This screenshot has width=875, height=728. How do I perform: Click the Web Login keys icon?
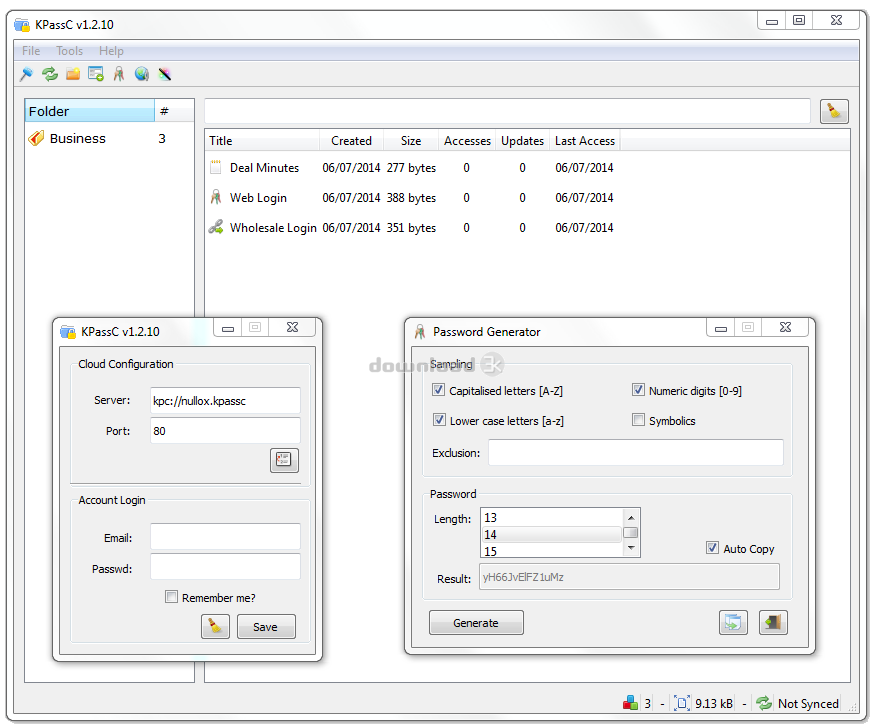(x=216, y=197)
